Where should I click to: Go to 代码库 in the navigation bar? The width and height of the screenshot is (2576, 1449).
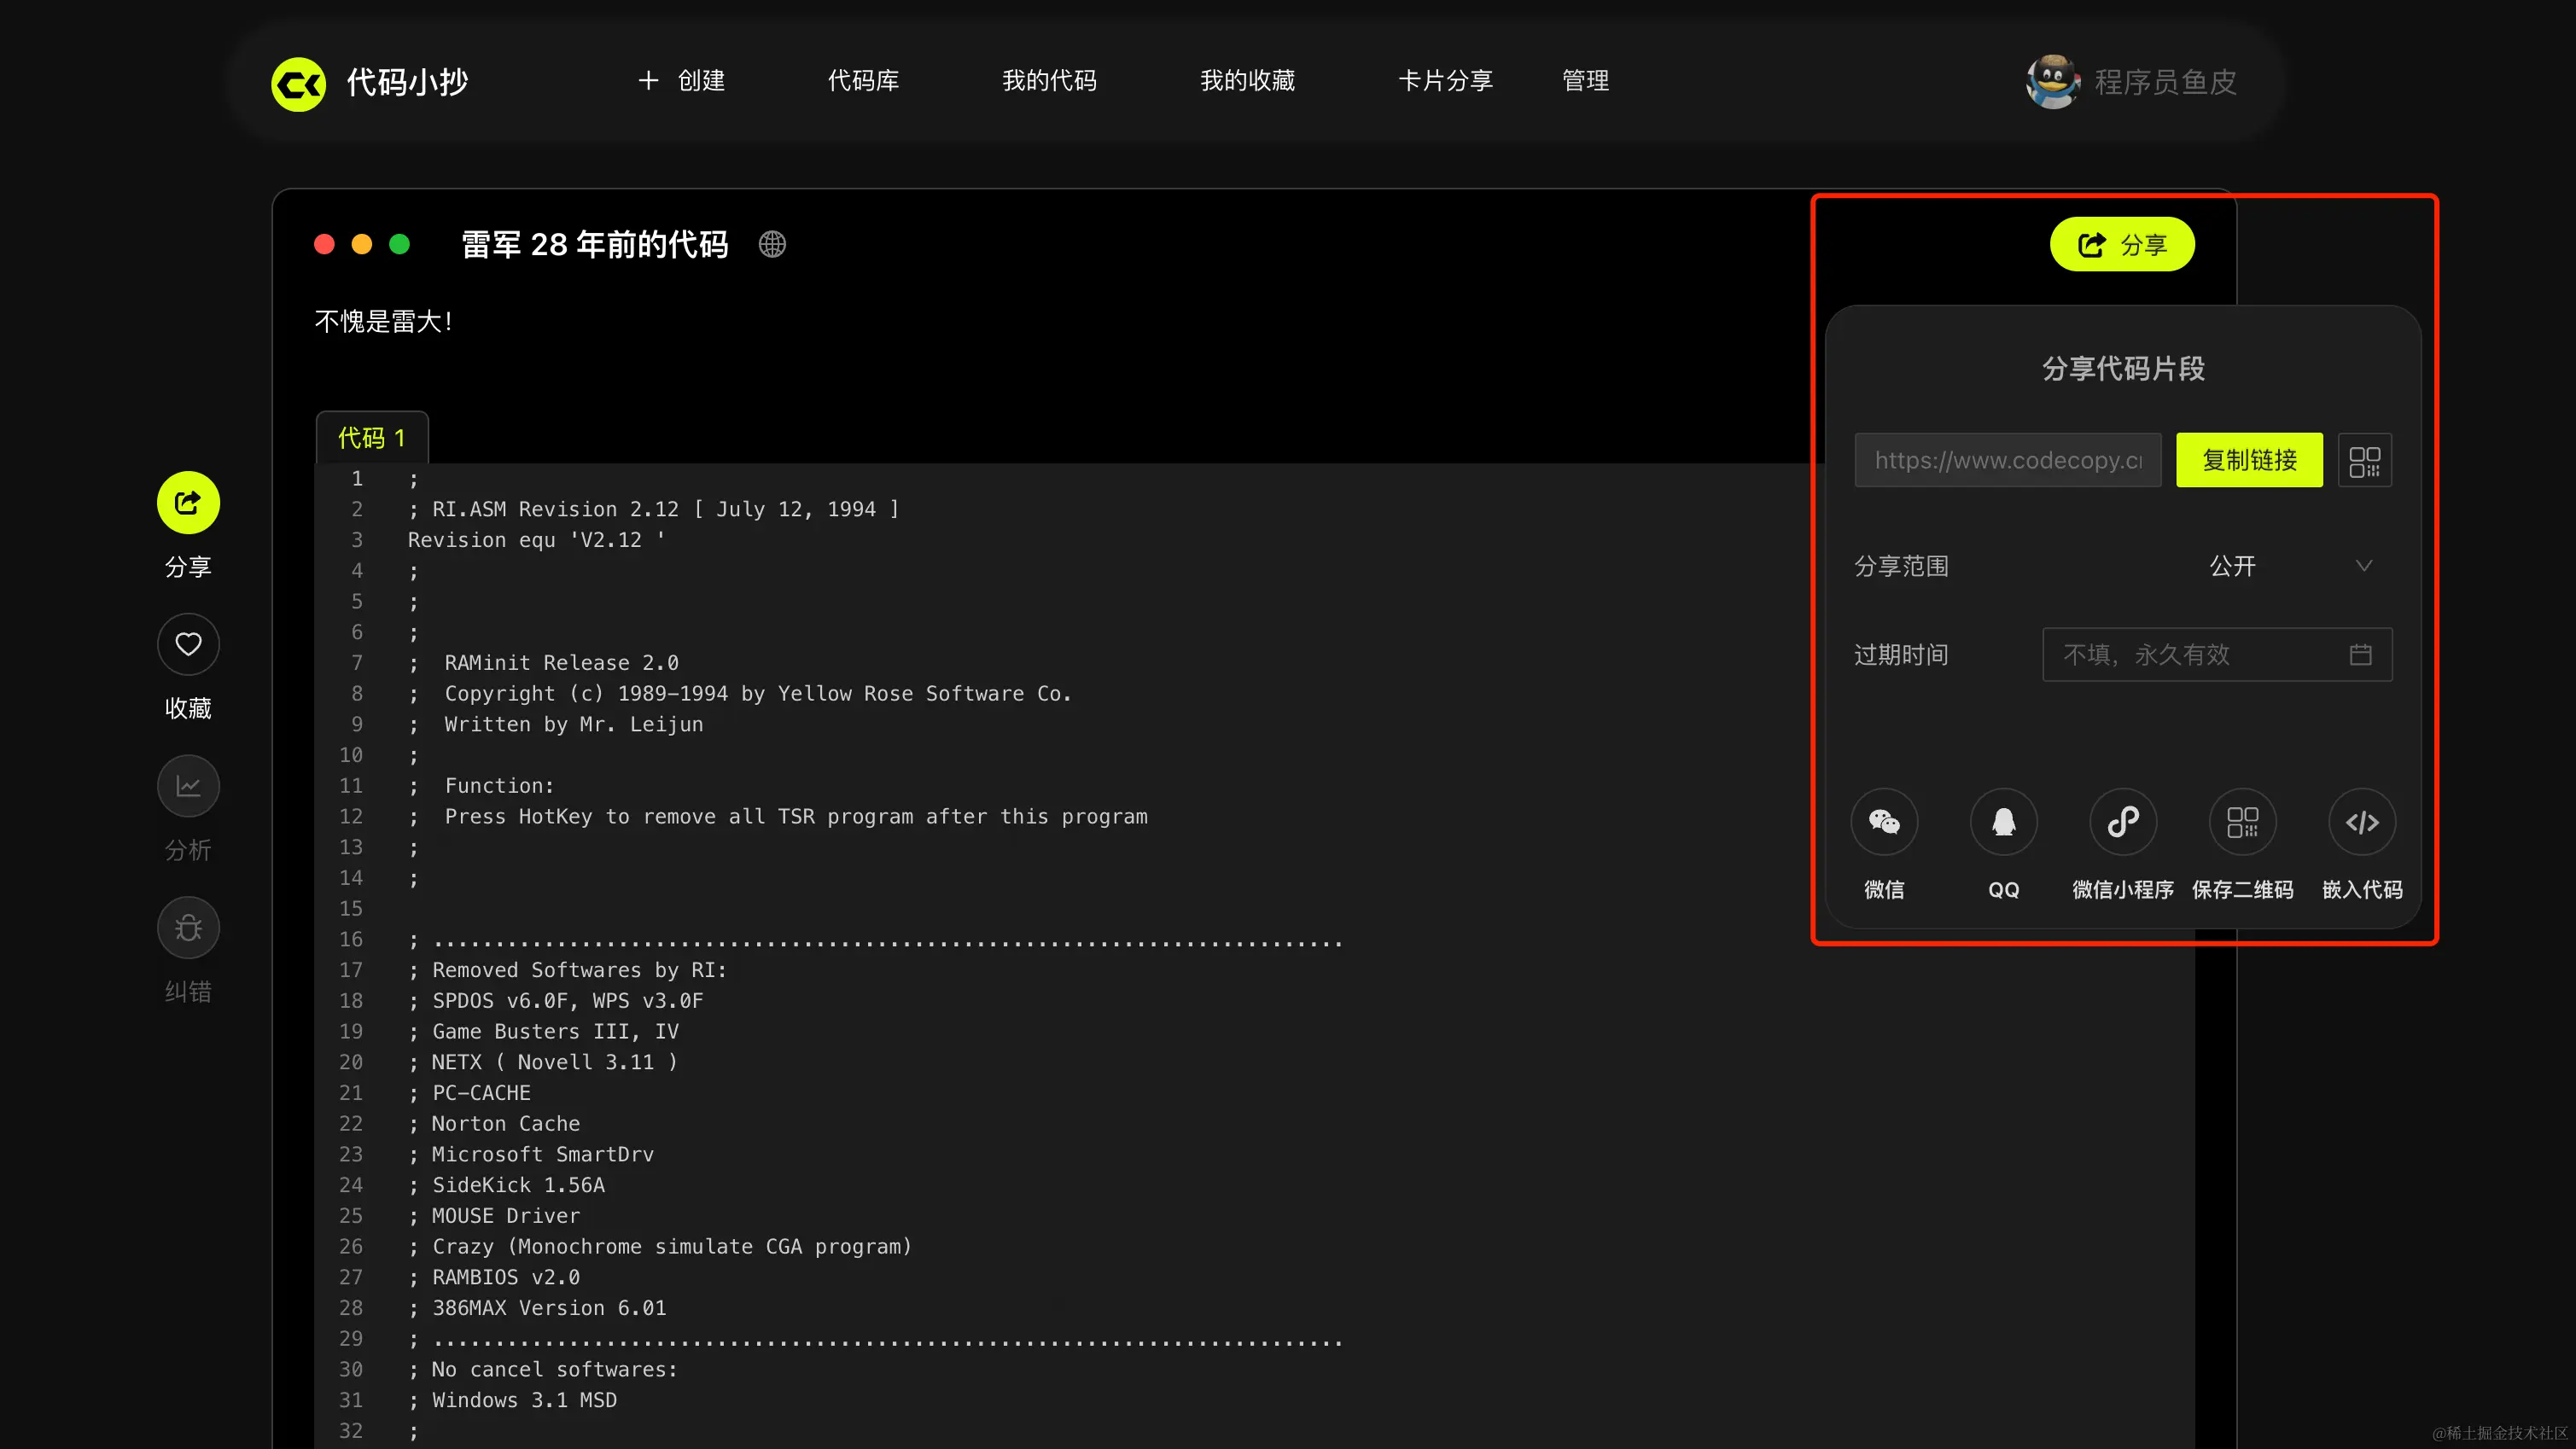pos(863,81)
